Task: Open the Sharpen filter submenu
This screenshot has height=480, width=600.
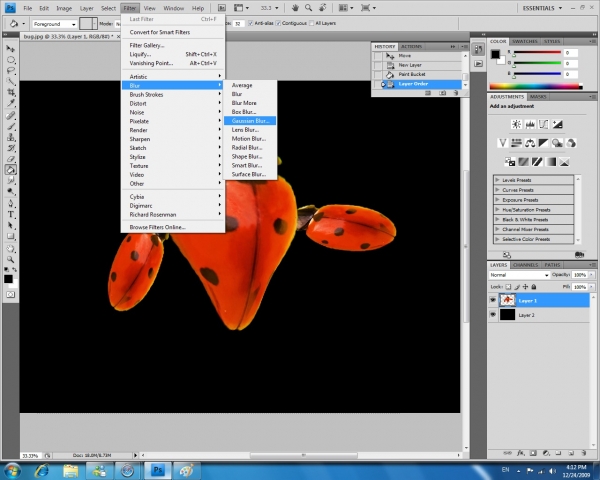Action: click(173, 139)
